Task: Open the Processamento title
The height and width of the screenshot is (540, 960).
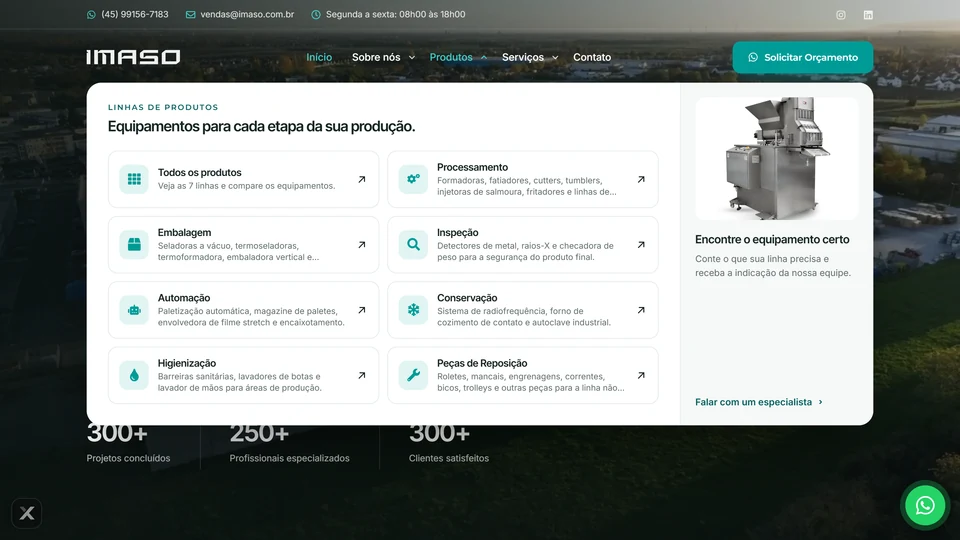Action: point(473,167)
